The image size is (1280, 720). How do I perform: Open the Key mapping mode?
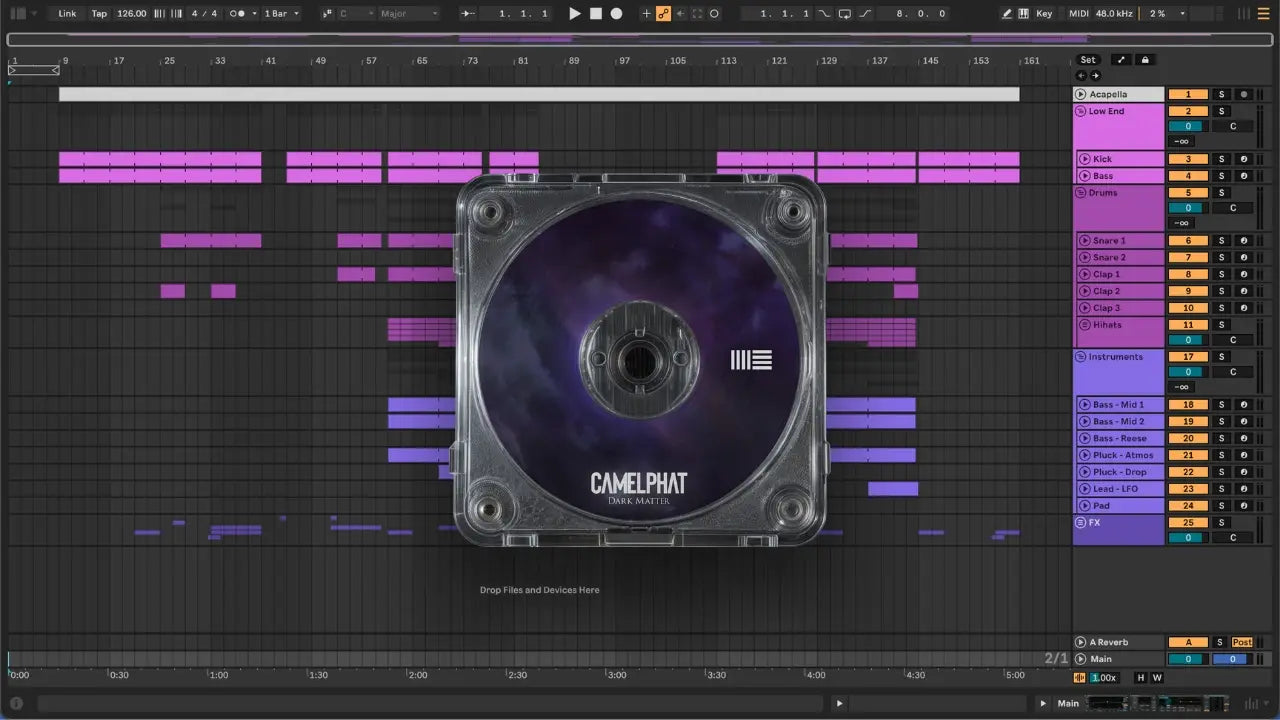pos(1044,14)
